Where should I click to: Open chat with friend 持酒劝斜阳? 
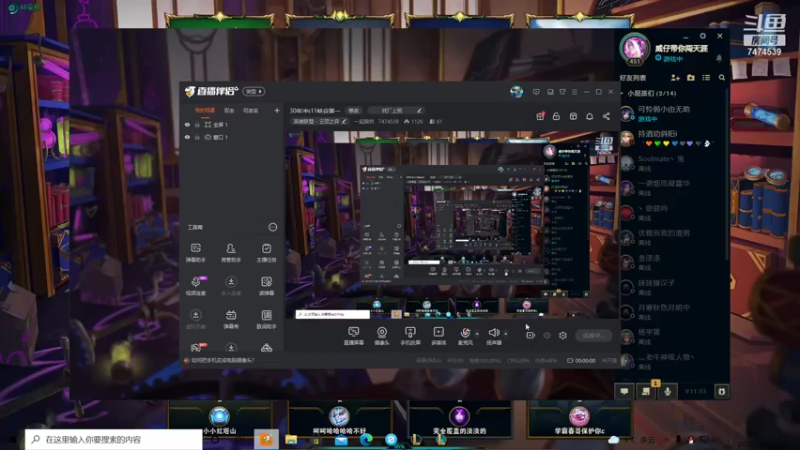[x=671, y=138]
